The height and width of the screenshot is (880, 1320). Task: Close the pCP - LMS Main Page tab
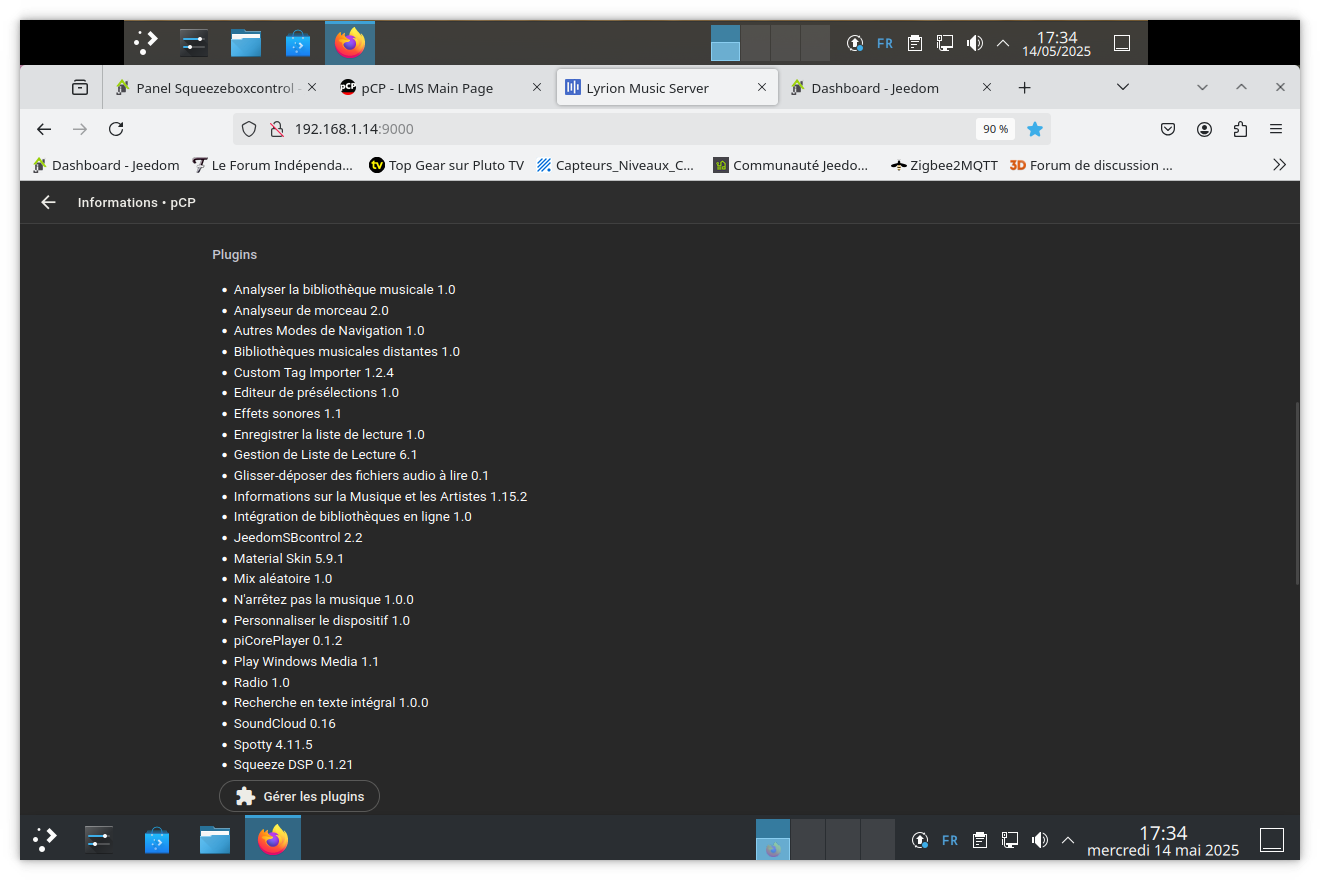click(x=537, y=88)
